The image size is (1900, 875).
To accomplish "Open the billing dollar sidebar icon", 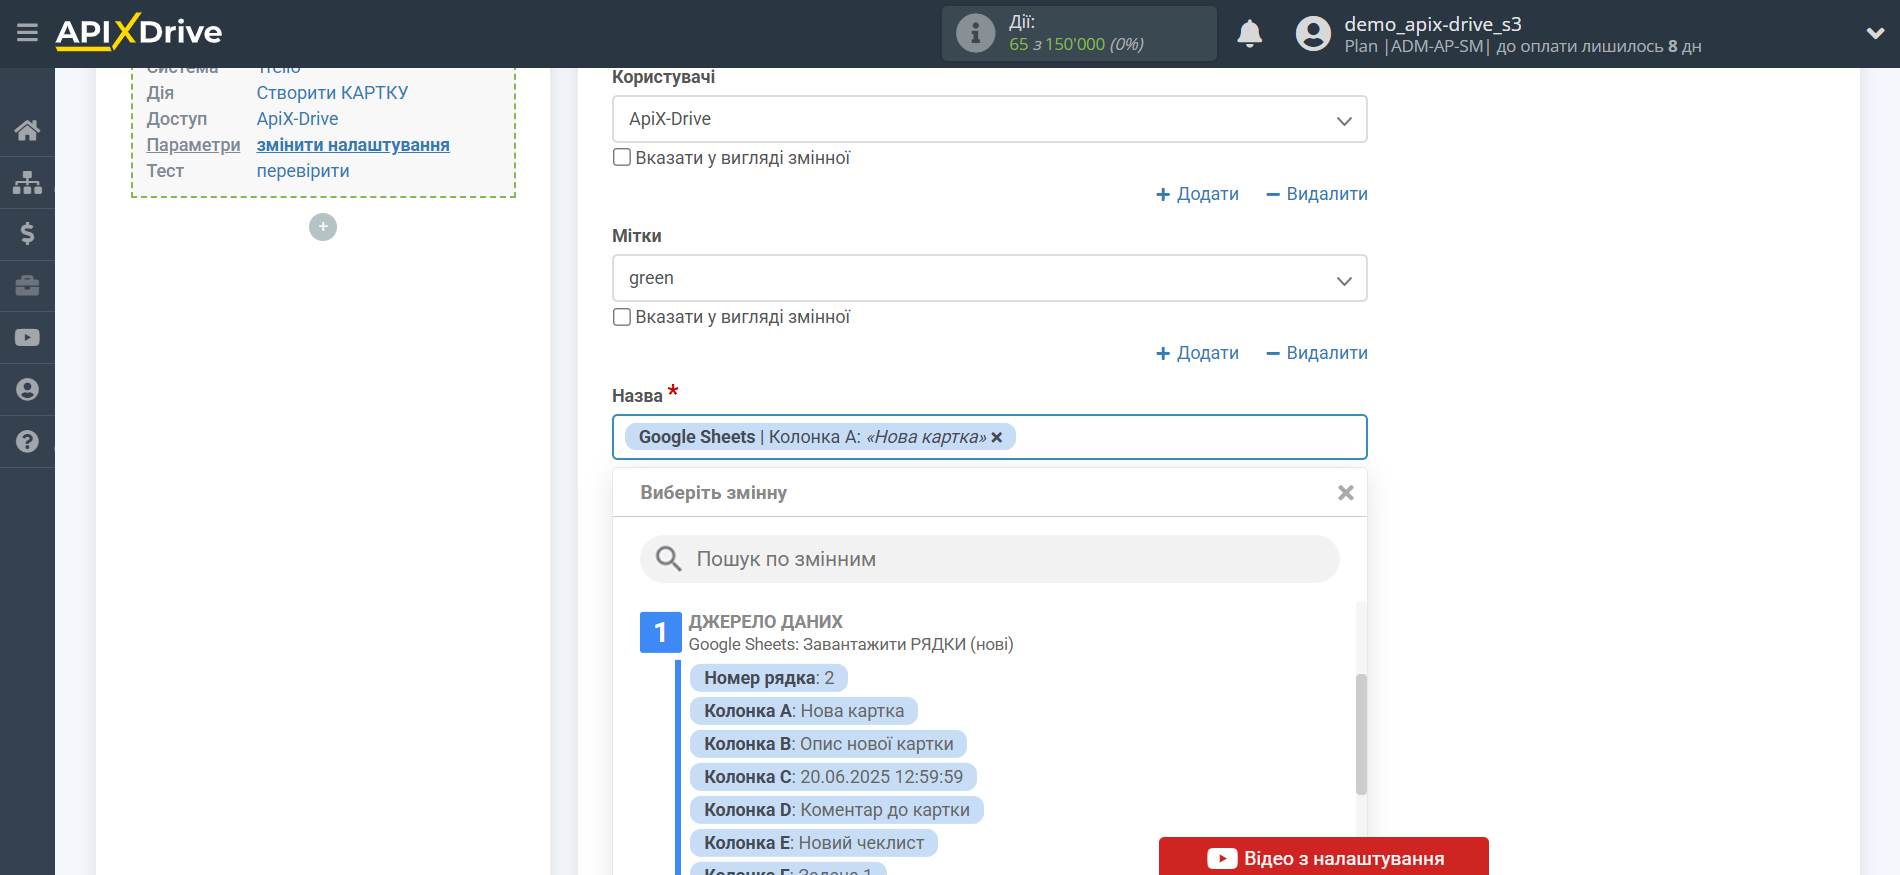I will point(27,234).
